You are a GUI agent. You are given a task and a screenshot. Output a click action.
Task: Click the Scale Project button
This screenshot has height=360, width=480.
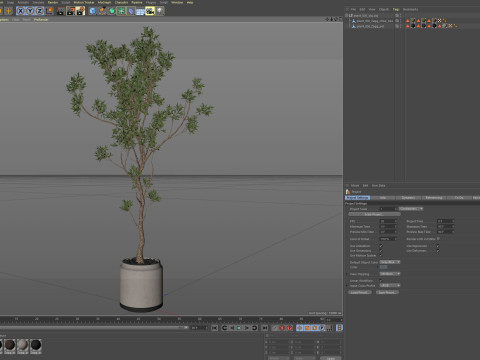[374, 214]
